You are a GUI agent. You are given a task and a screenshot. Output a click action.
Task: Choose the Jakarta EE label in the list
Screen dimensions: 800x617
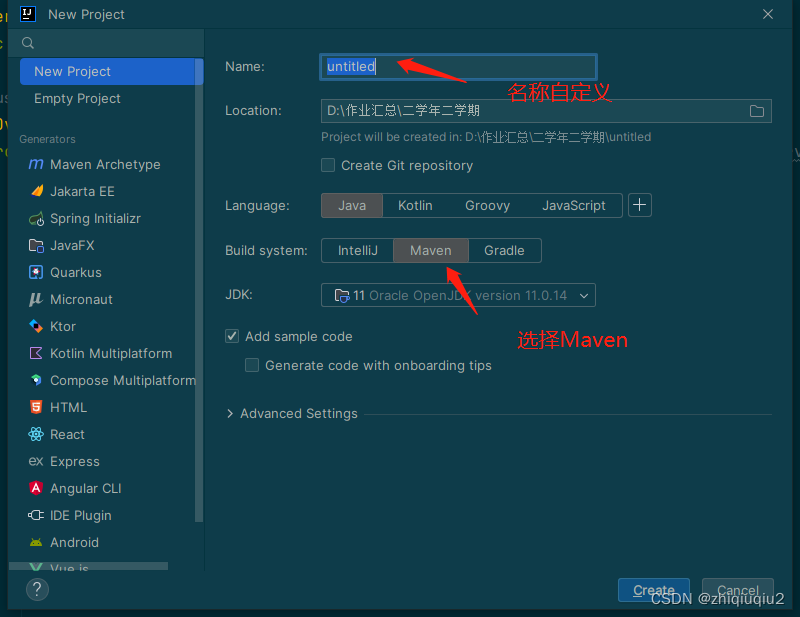82,191
